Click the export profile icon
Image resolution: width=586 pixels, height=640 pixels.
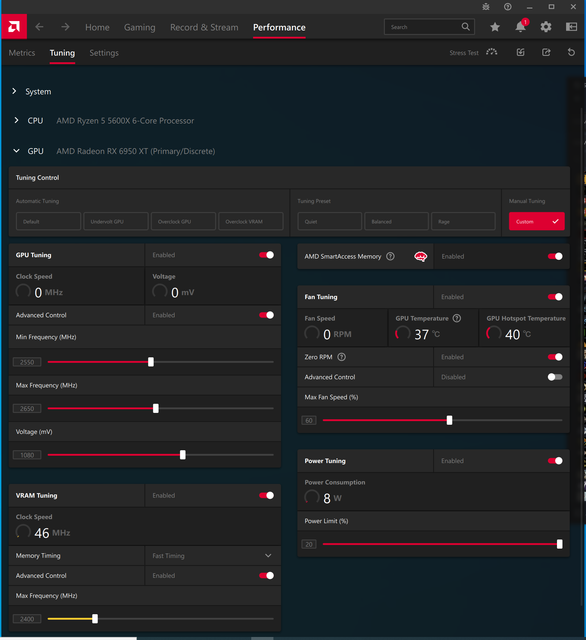[x=546, y=52]
